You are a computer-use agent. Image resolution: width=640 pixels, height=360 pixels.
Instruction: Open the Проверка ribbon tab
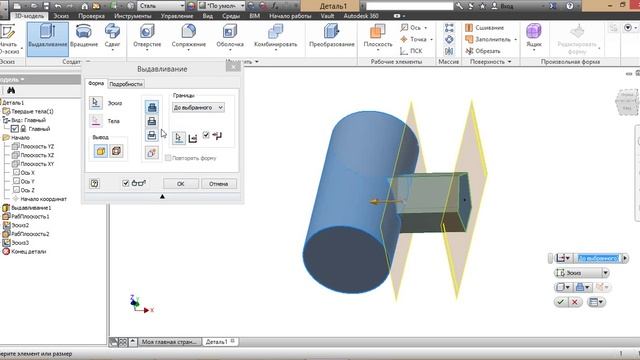click(91, 16)
